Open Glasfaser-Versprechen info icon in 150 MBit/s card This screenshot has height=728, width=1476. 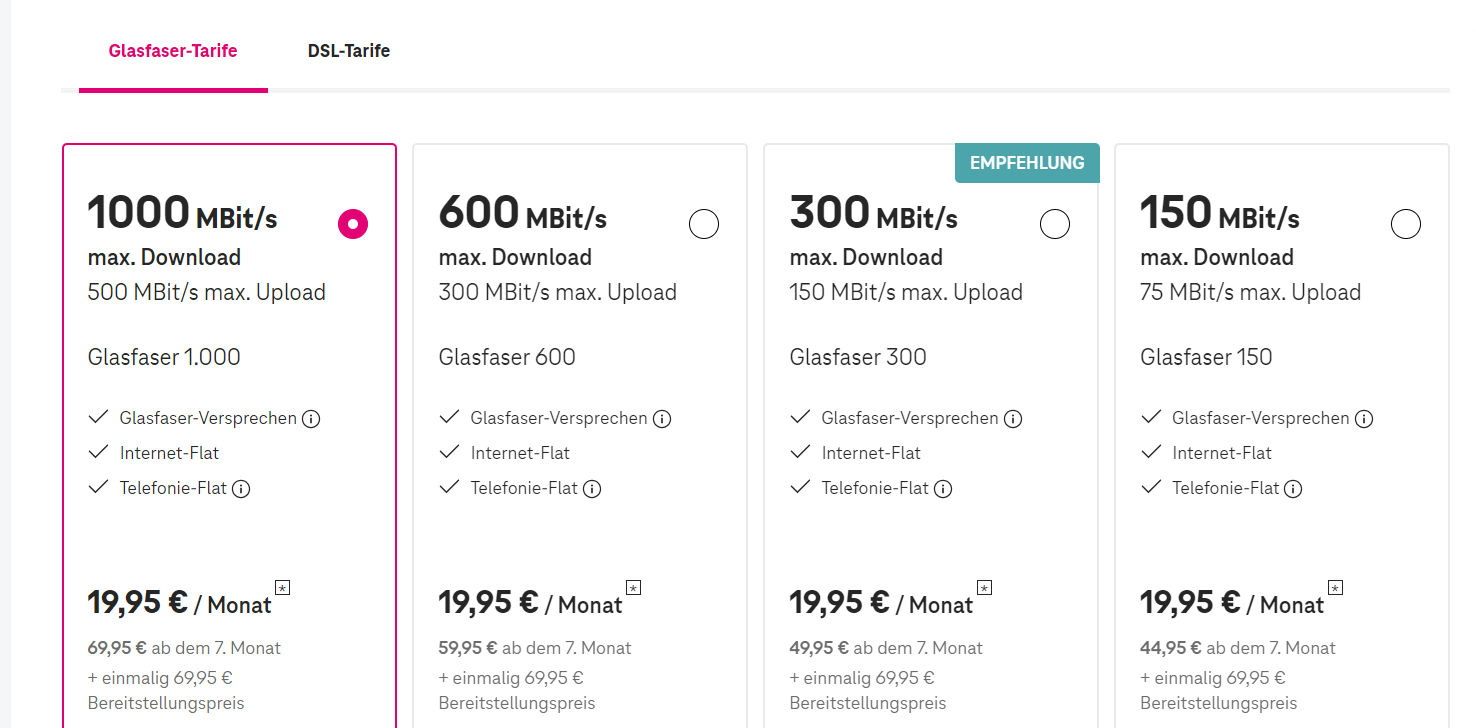click(x=1364, y=419)
